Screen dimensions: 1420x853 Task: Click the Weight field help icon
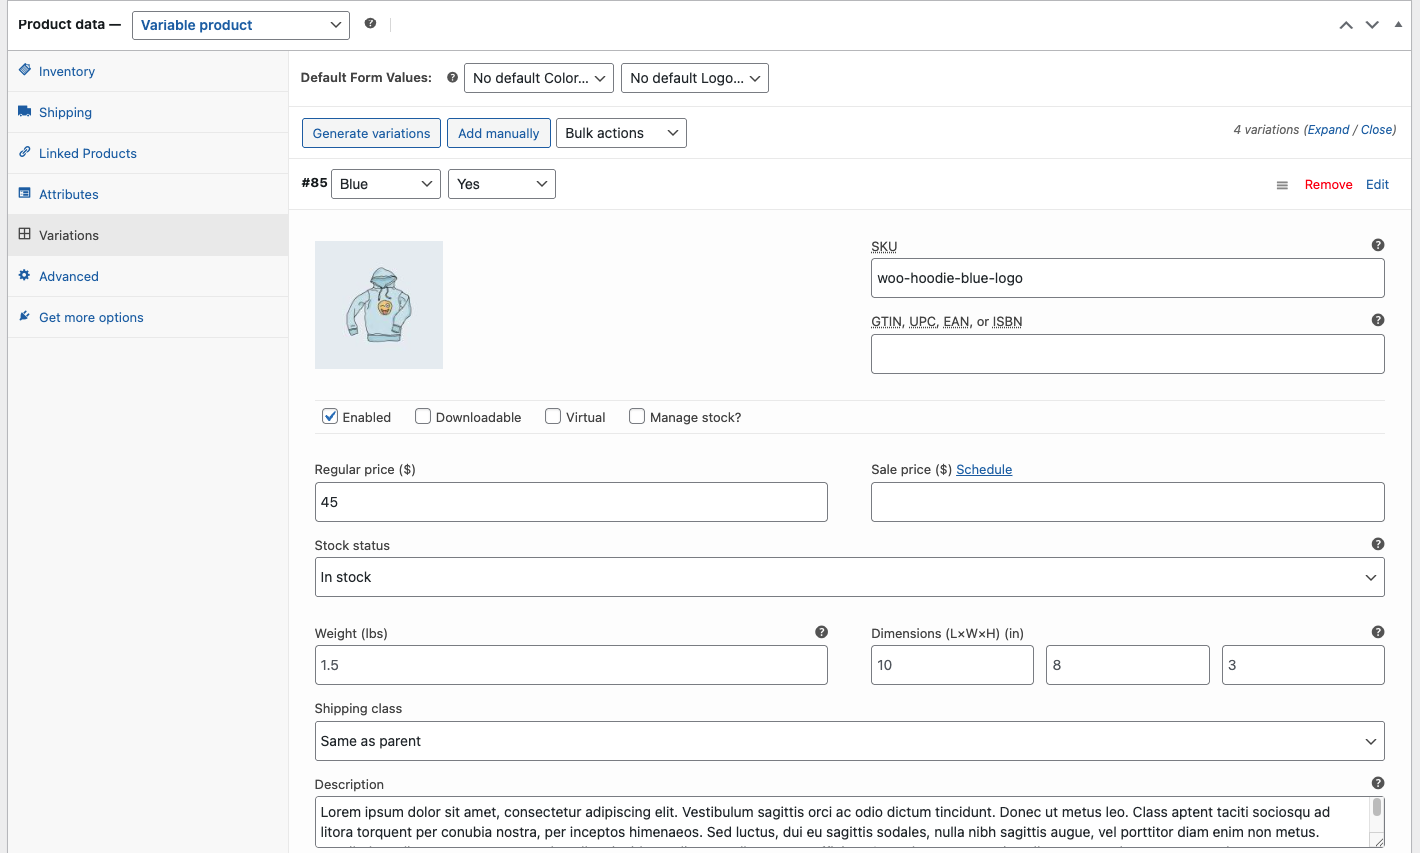click(x=821, y=632)
